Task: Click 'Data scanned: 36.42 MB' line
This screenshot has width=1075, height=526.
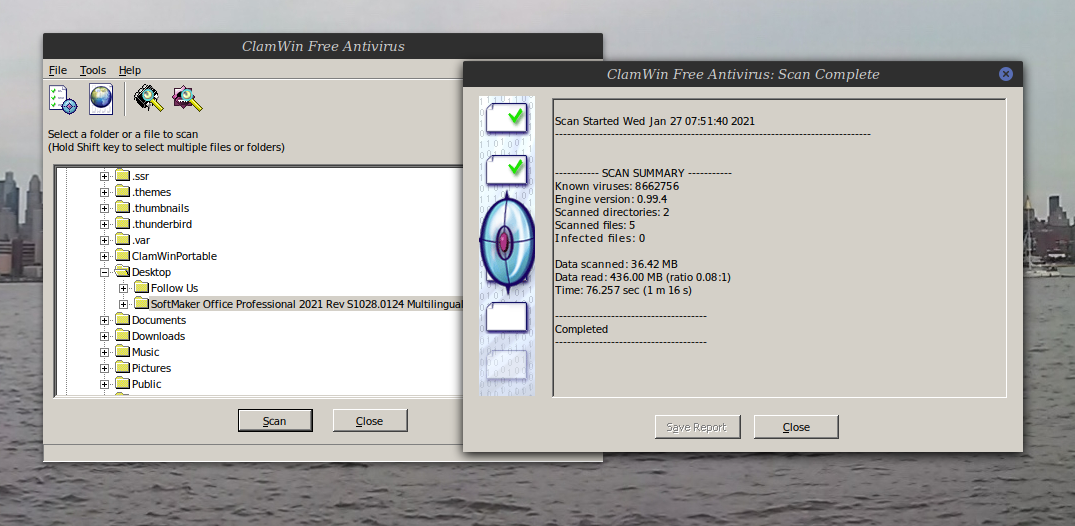Action: 616,264
